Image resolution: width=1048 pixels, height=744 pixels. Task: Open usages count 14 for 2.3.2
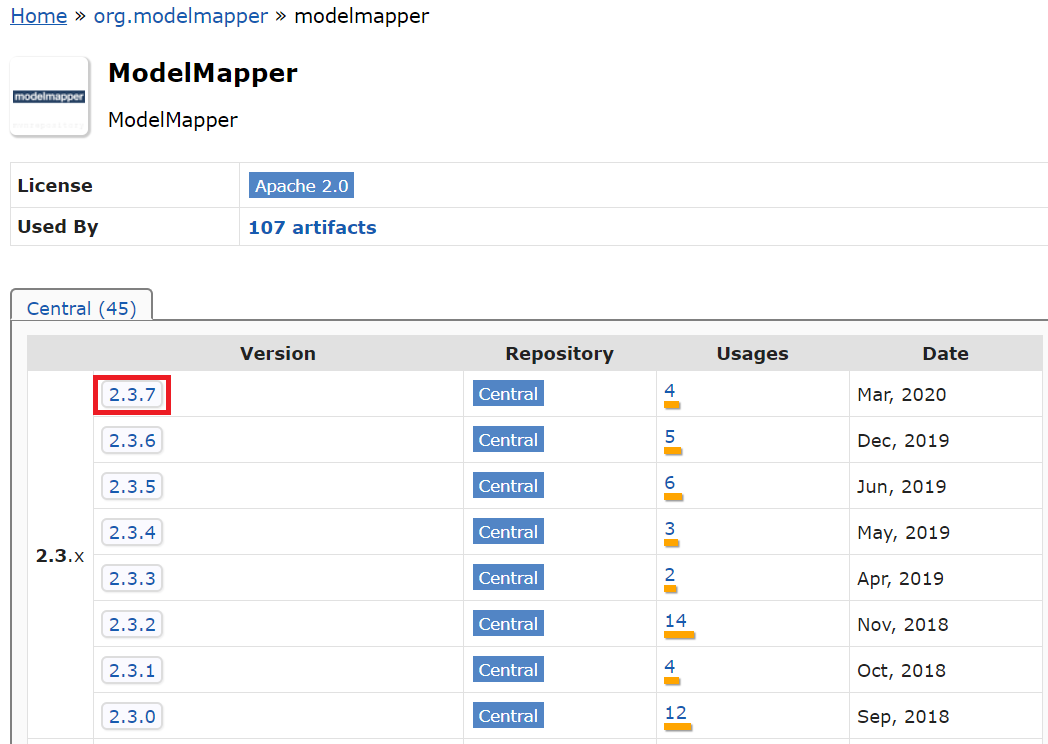[x=676, y=621]
